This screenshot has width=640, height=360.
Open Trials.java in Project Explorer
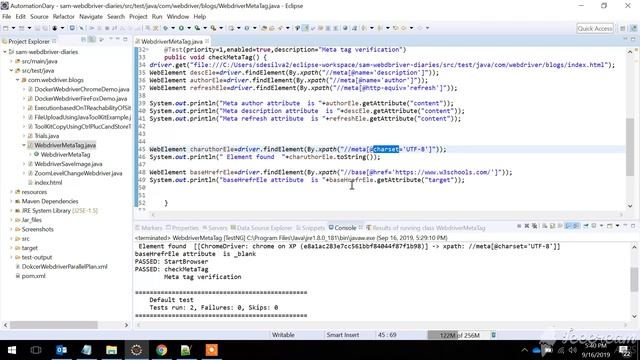pyautogui.click(x=47, y=136)
